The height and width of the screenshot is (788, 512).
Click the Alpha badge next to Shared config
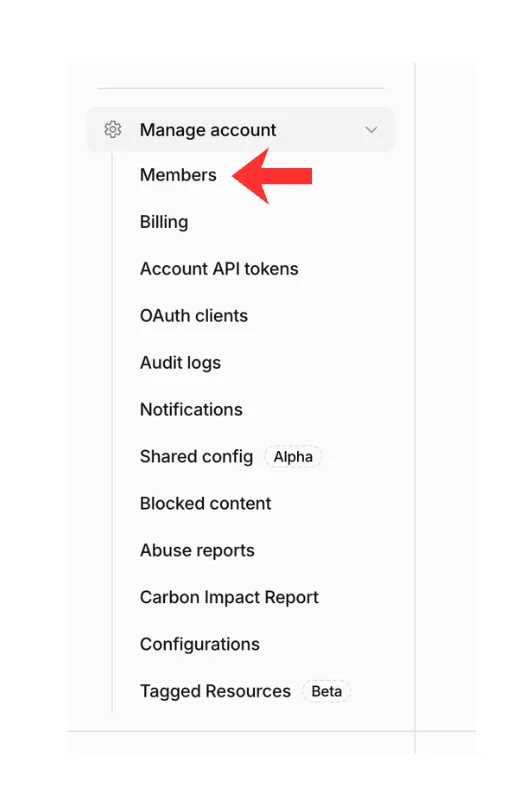pyautogui.click(x=293, y=457)
